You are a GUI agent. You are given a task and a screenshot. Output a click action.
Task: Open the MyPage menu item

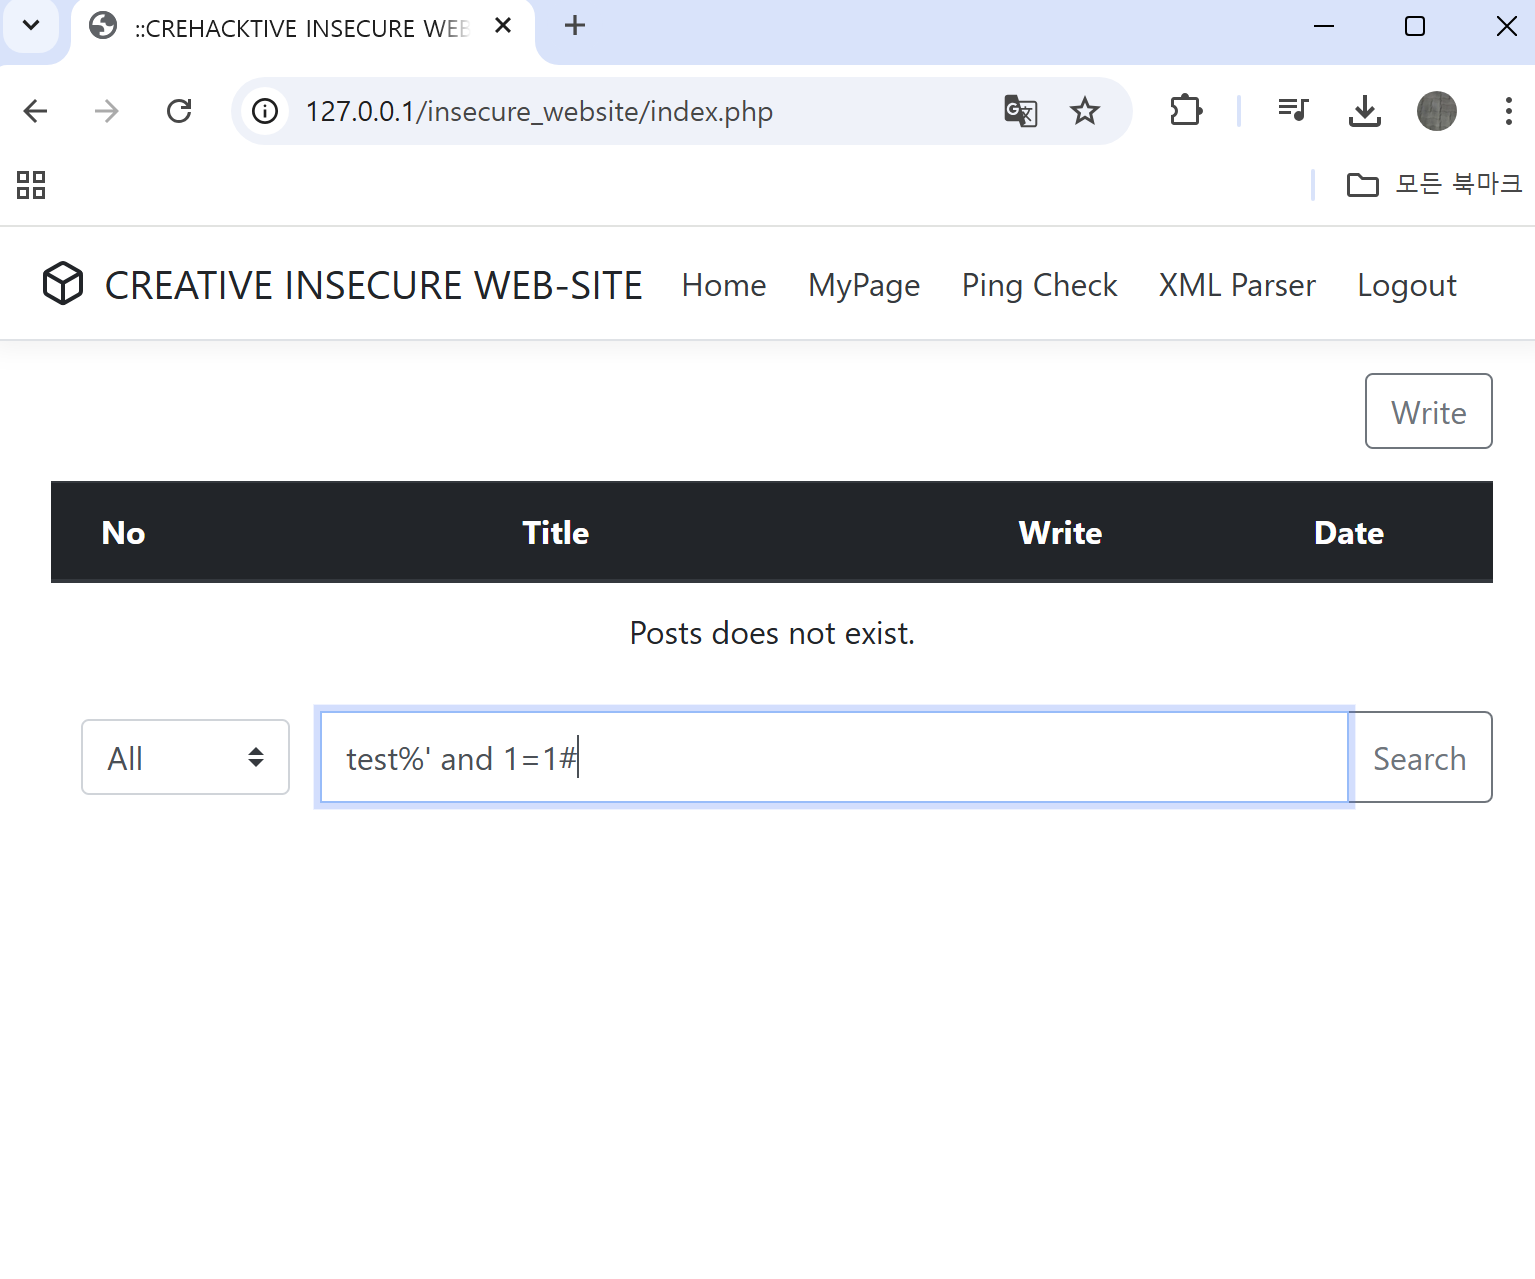click(864, 285)
